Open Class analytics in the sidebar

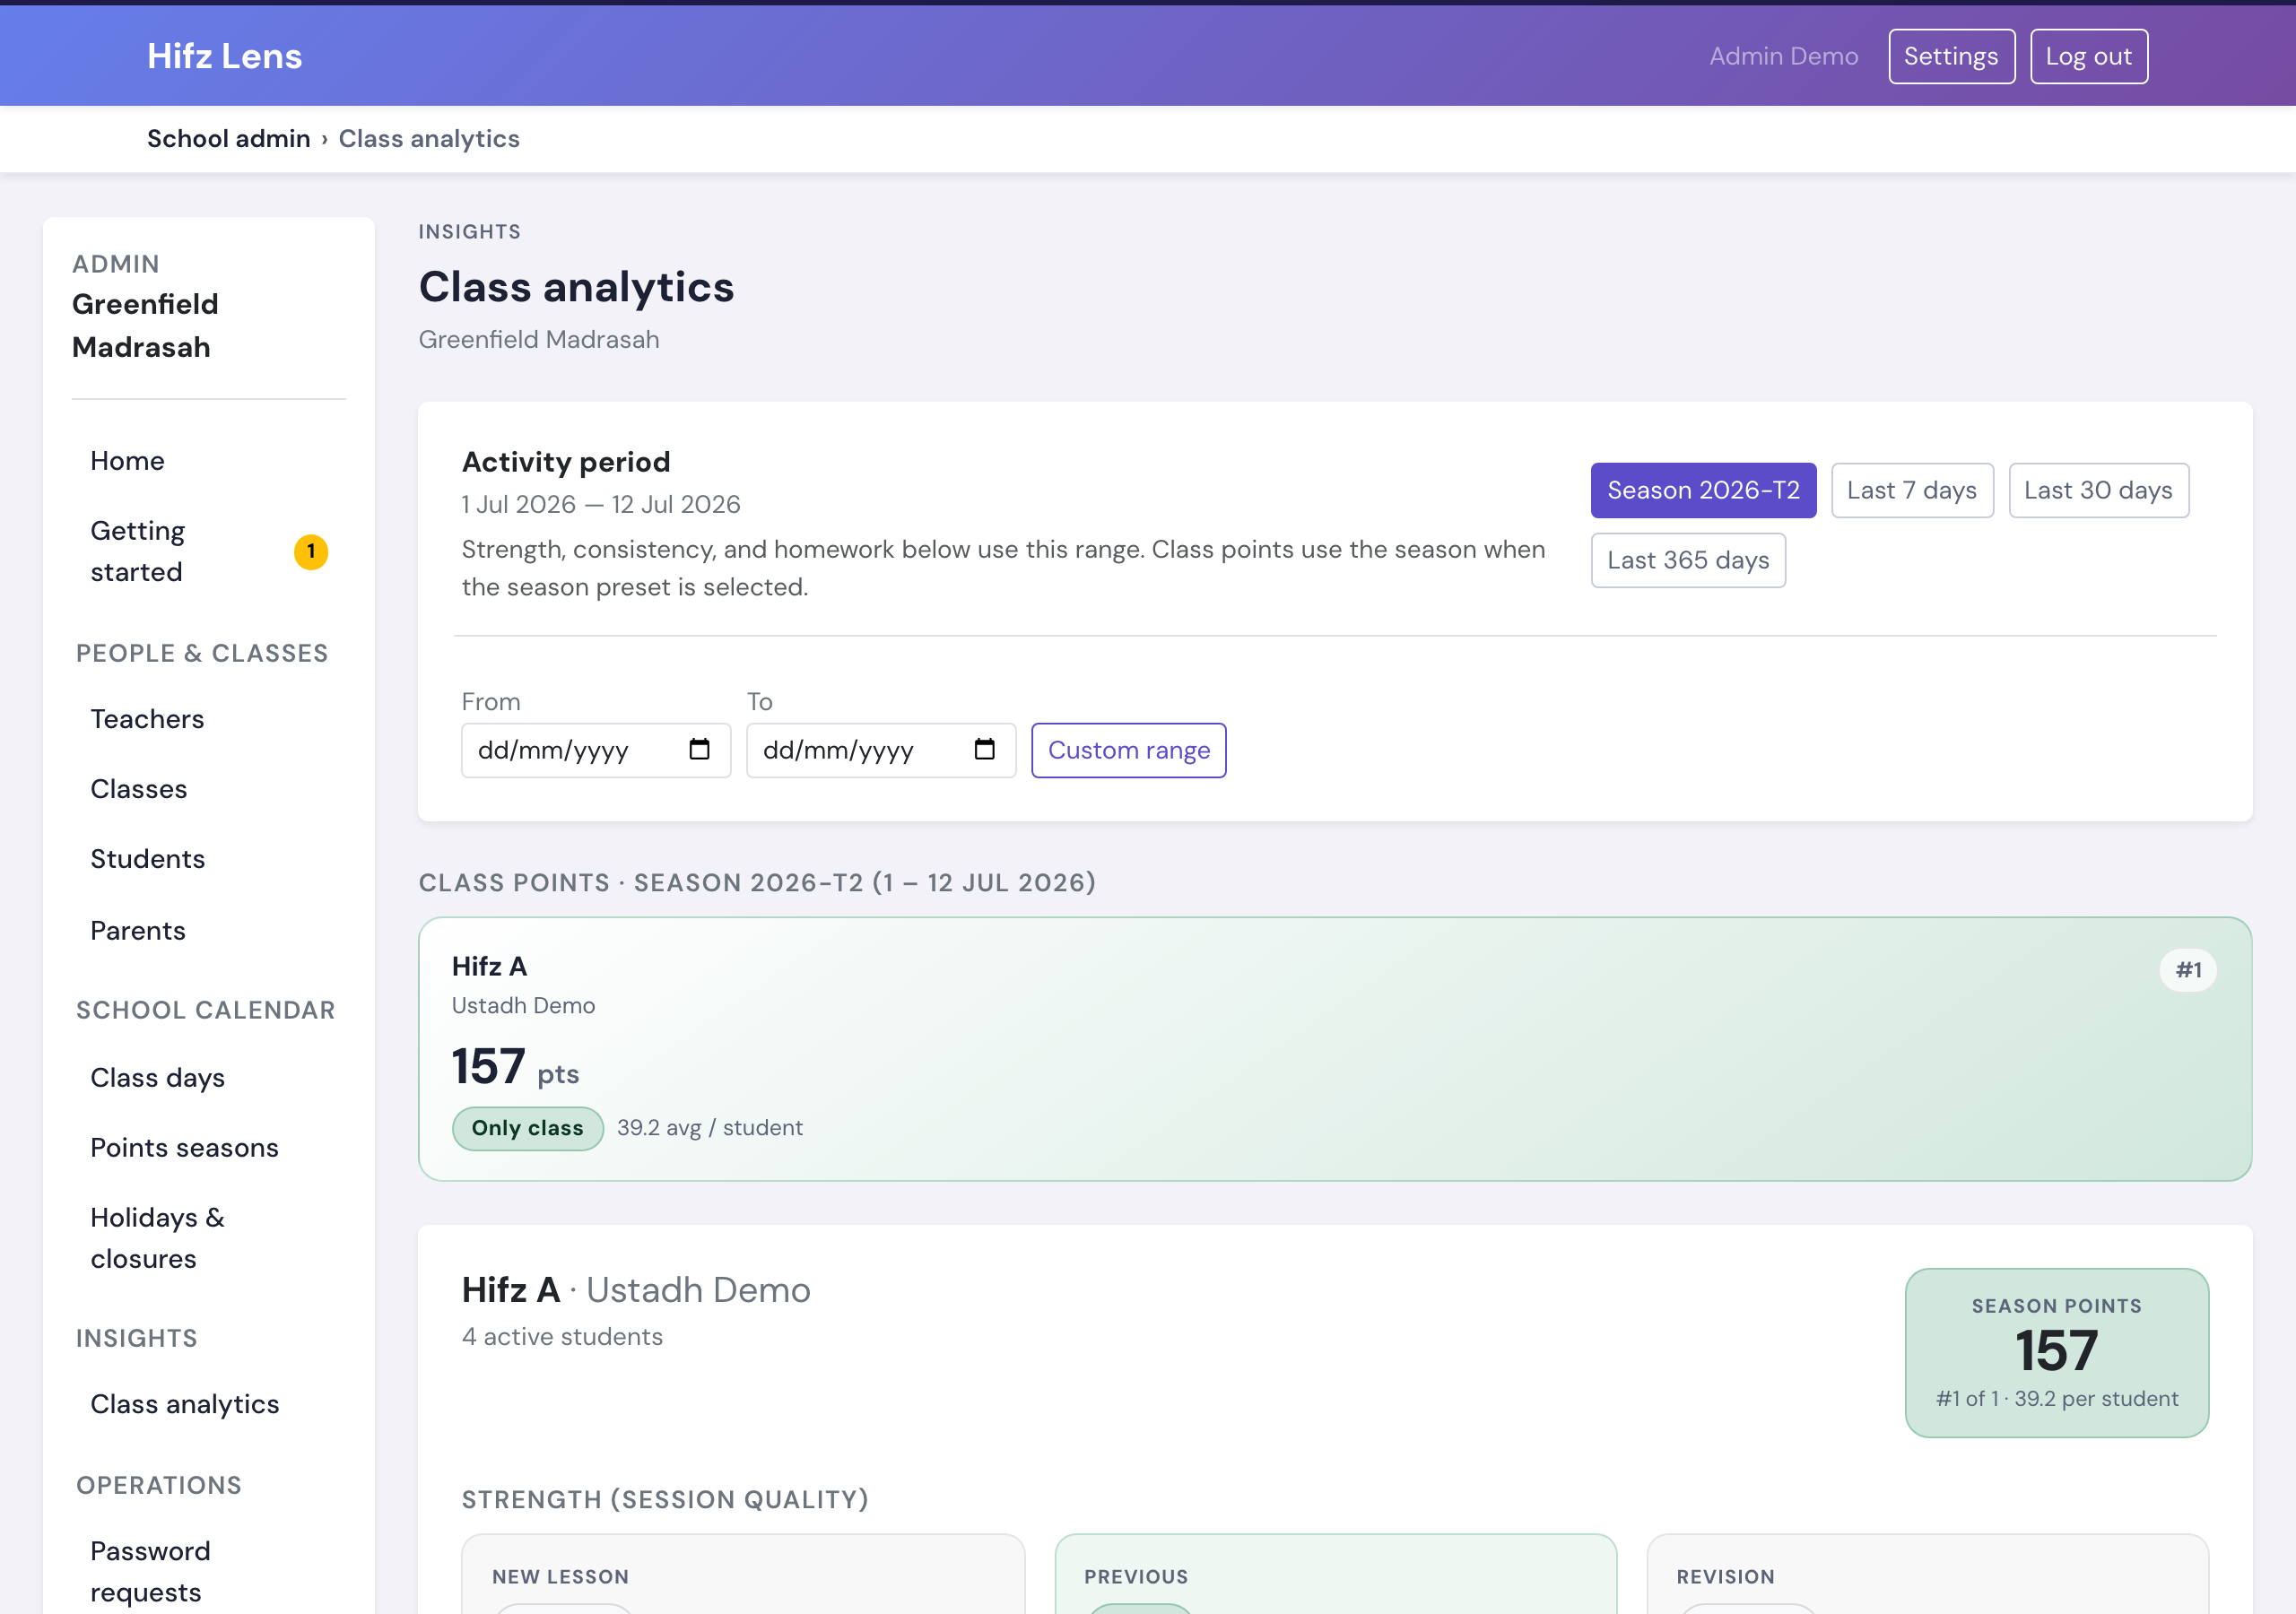coord(209,1404)
